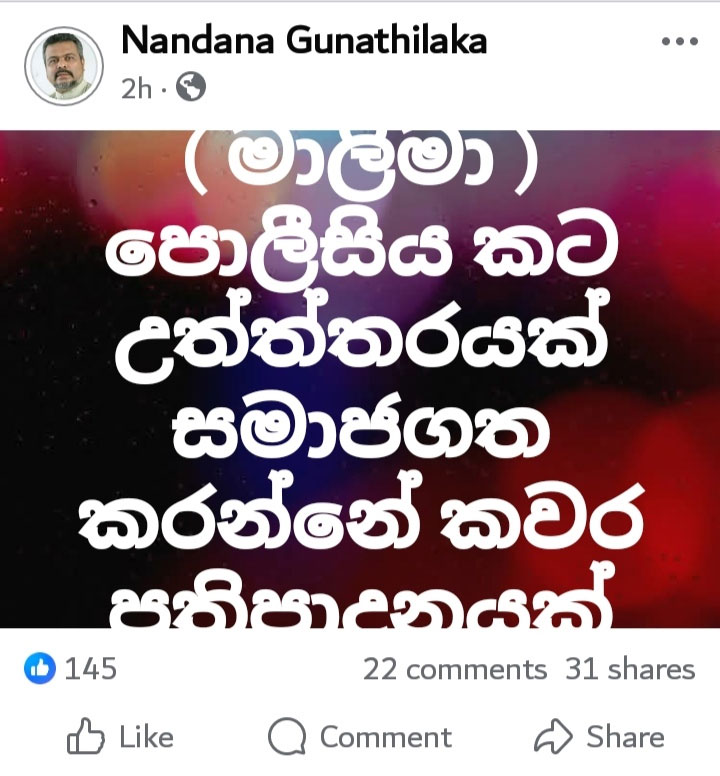Tap the curved arrow Share icon

(553, 736)
